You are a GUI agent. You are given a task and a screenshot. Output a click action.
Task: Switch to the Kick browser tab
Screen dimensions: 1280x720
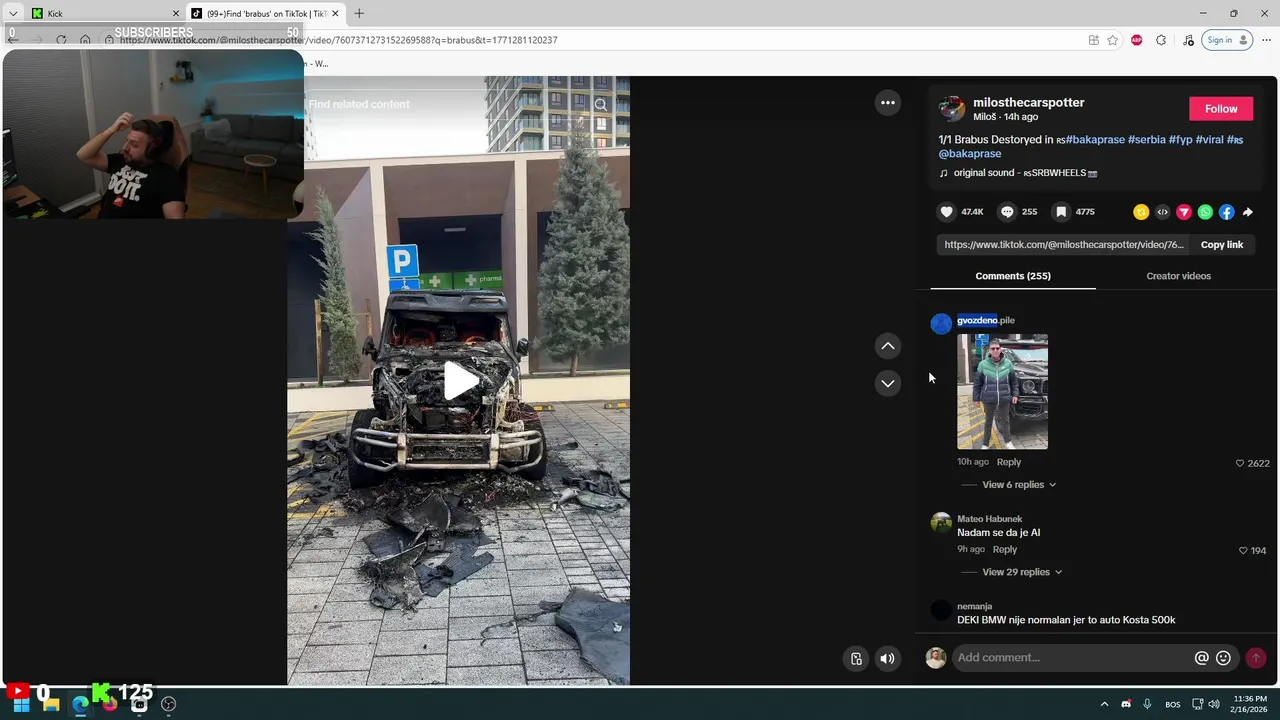[x=103, y=13]
